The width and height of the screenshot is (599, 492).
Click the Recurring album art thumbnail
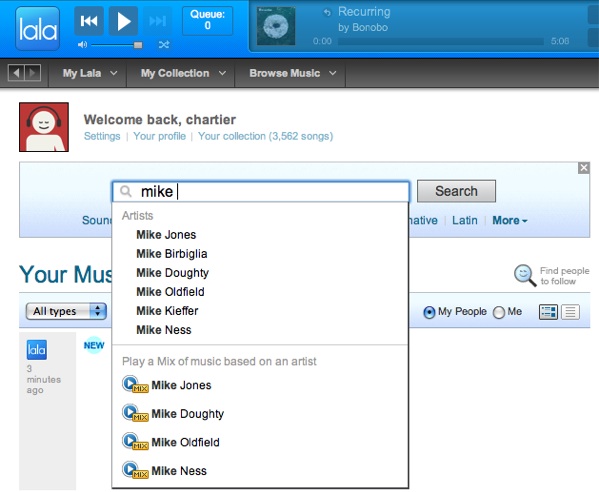276,26
